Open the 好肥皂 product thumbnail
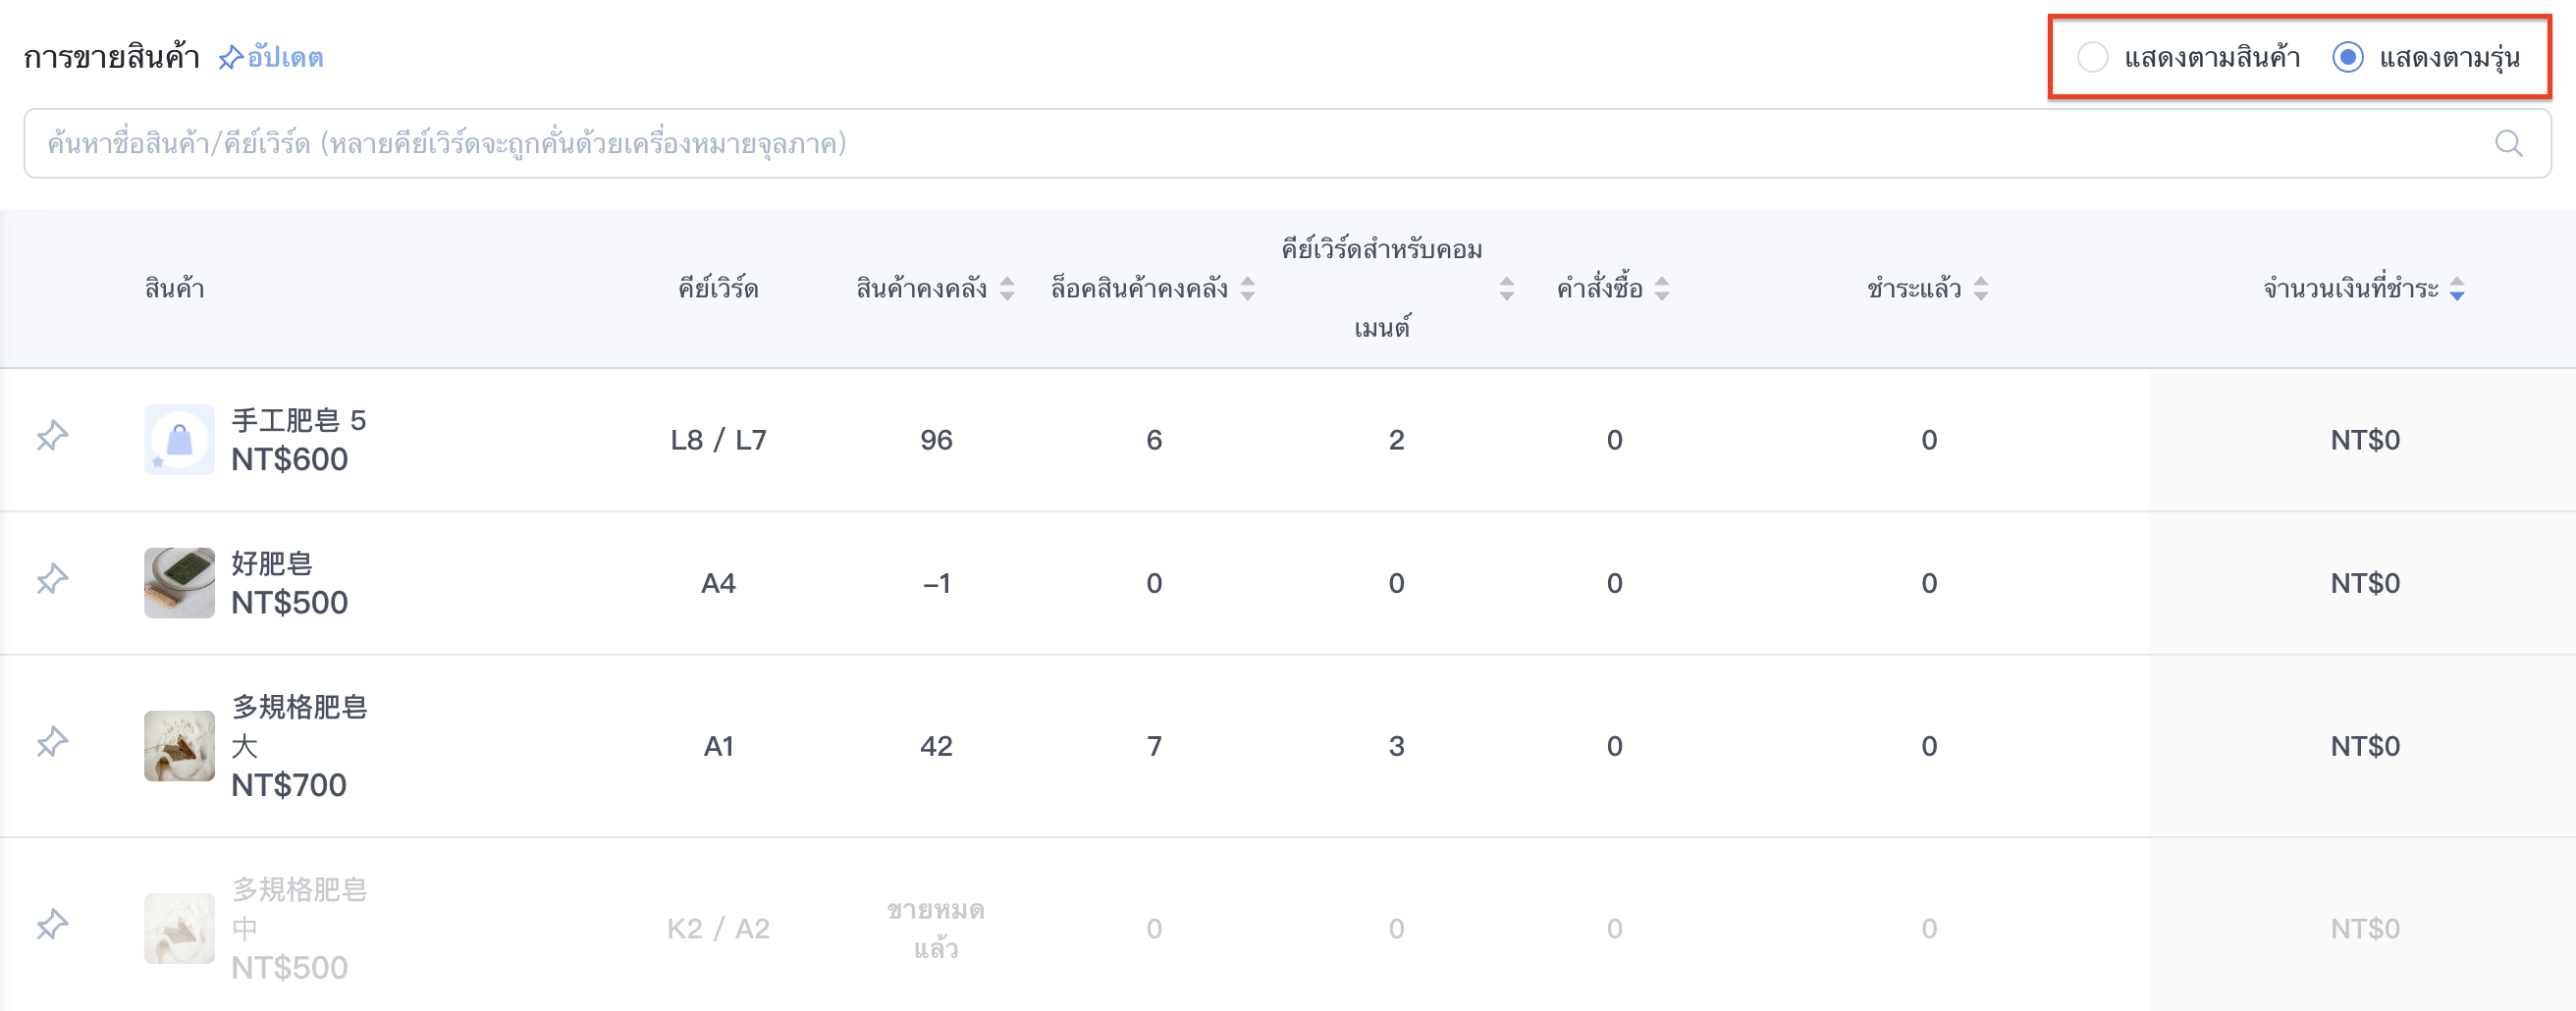Viewport: 2576px width, 1011px height. tap(179, 583)
